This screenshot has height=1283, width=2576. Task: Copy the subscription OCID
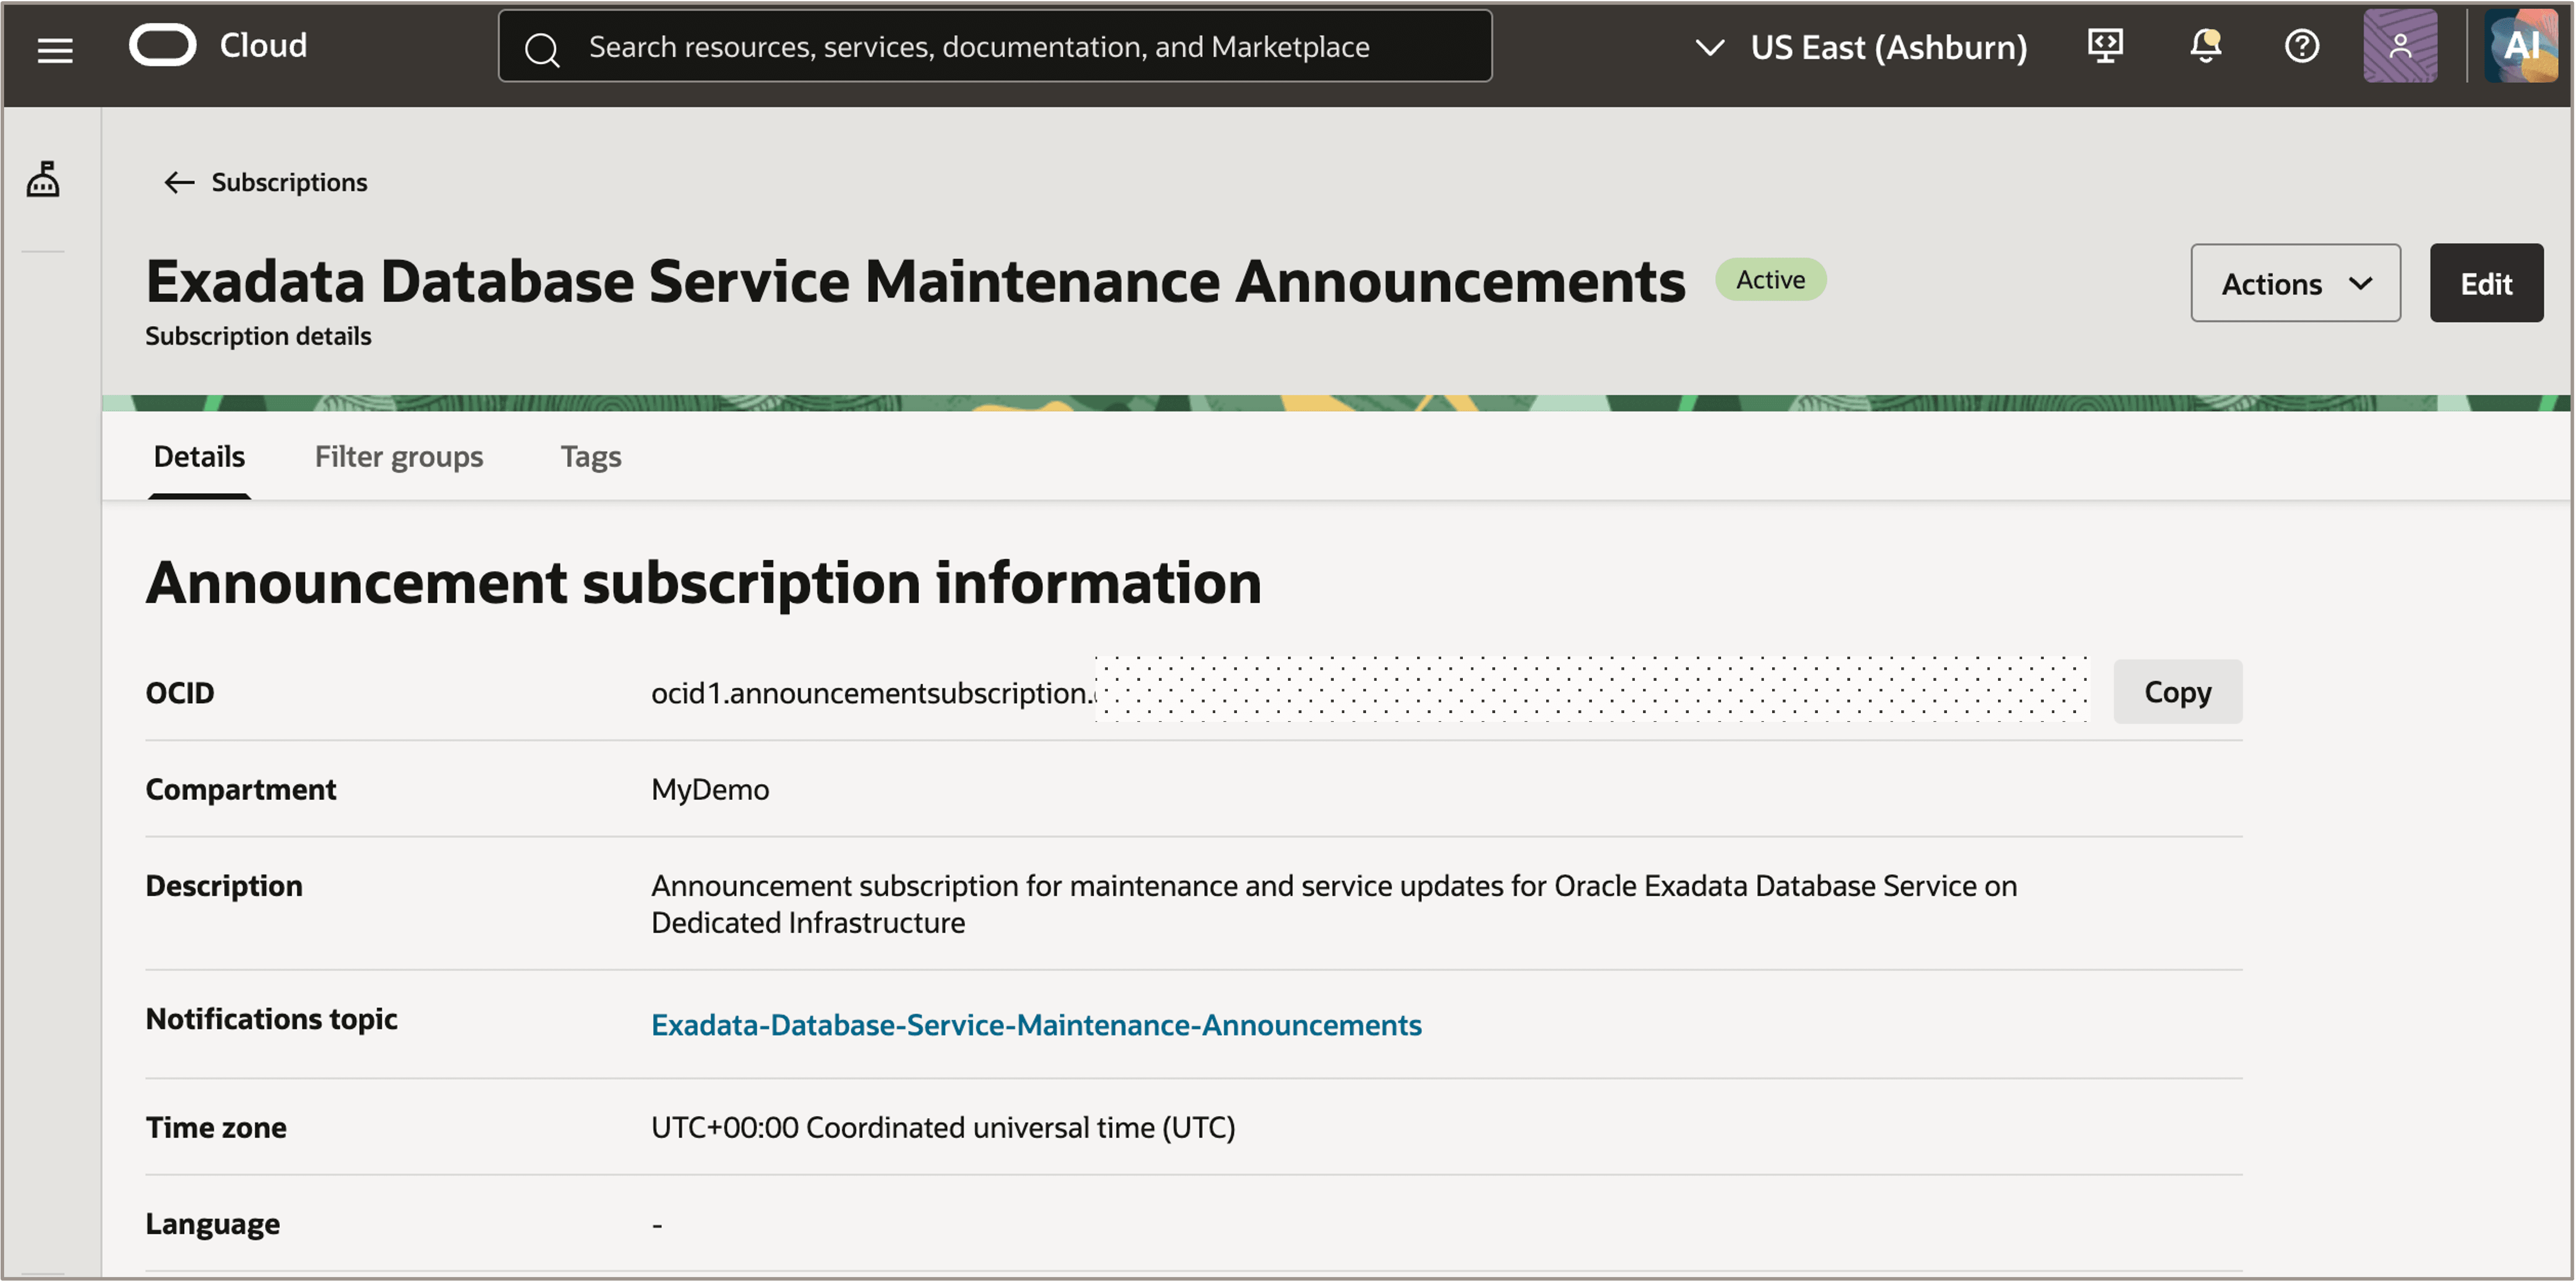(x=2177, y=692)
